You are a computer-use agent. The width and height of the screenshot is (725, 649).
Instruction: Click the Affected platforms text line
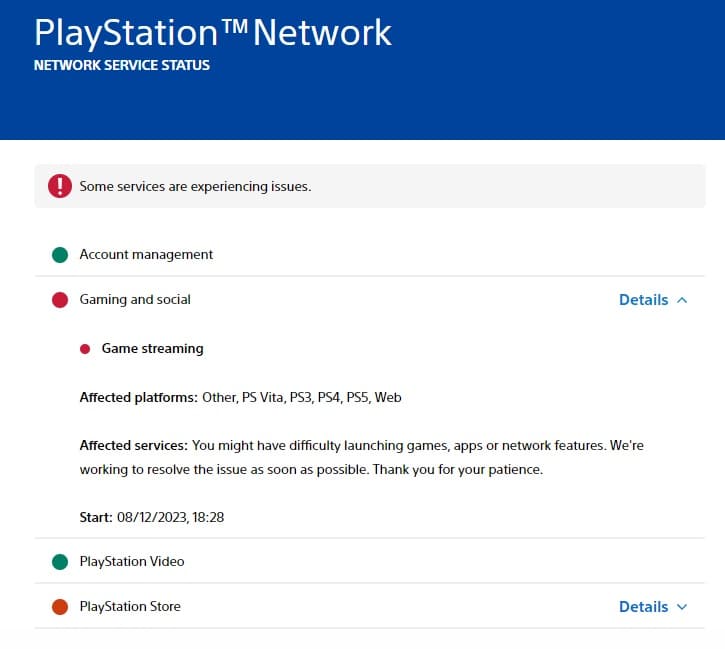point(240,398)
